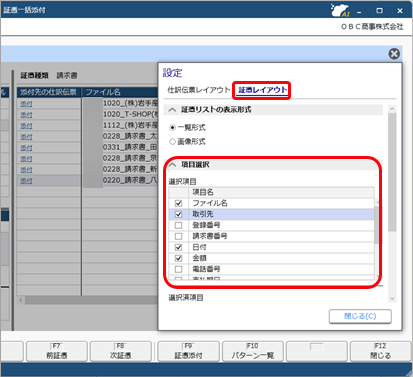Select the 一覧形式 radio button
The width and height of the screenshot is (413, 377).
[172, 127]
